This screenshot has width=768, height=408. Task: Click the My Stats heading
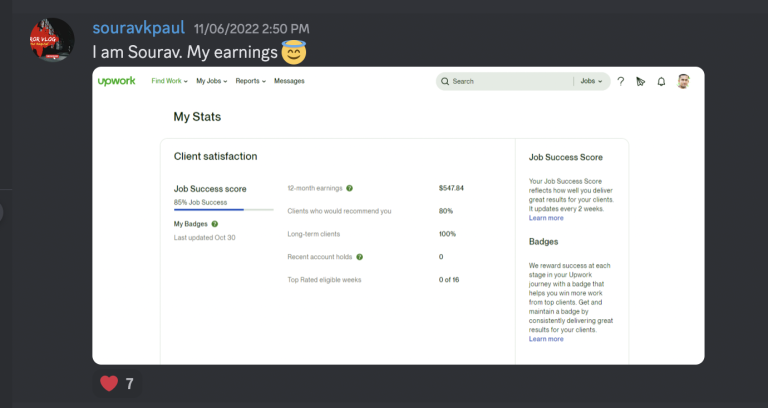pyautogui.click(x=197, y=117)
